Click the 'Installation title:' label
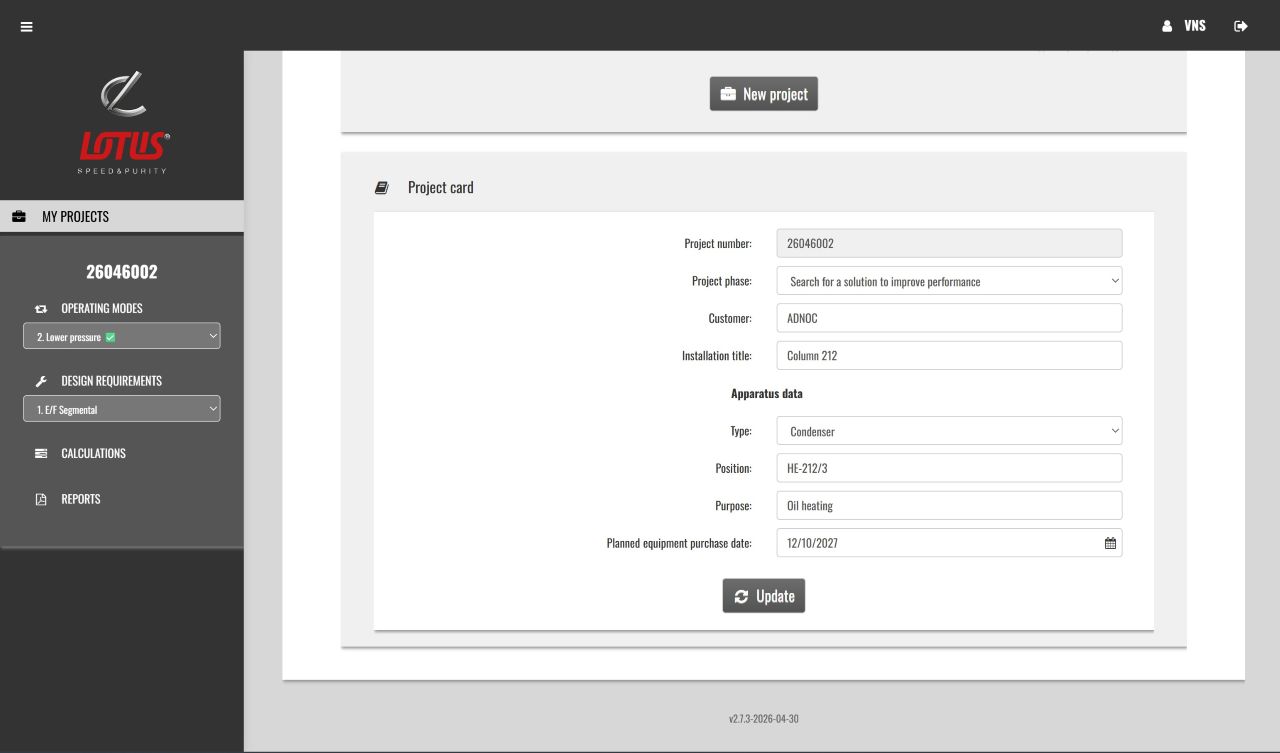 [x=717, y=355]
